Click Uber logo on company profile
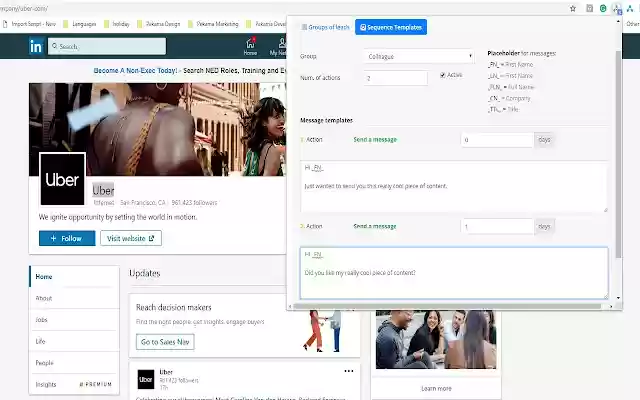 62,179
